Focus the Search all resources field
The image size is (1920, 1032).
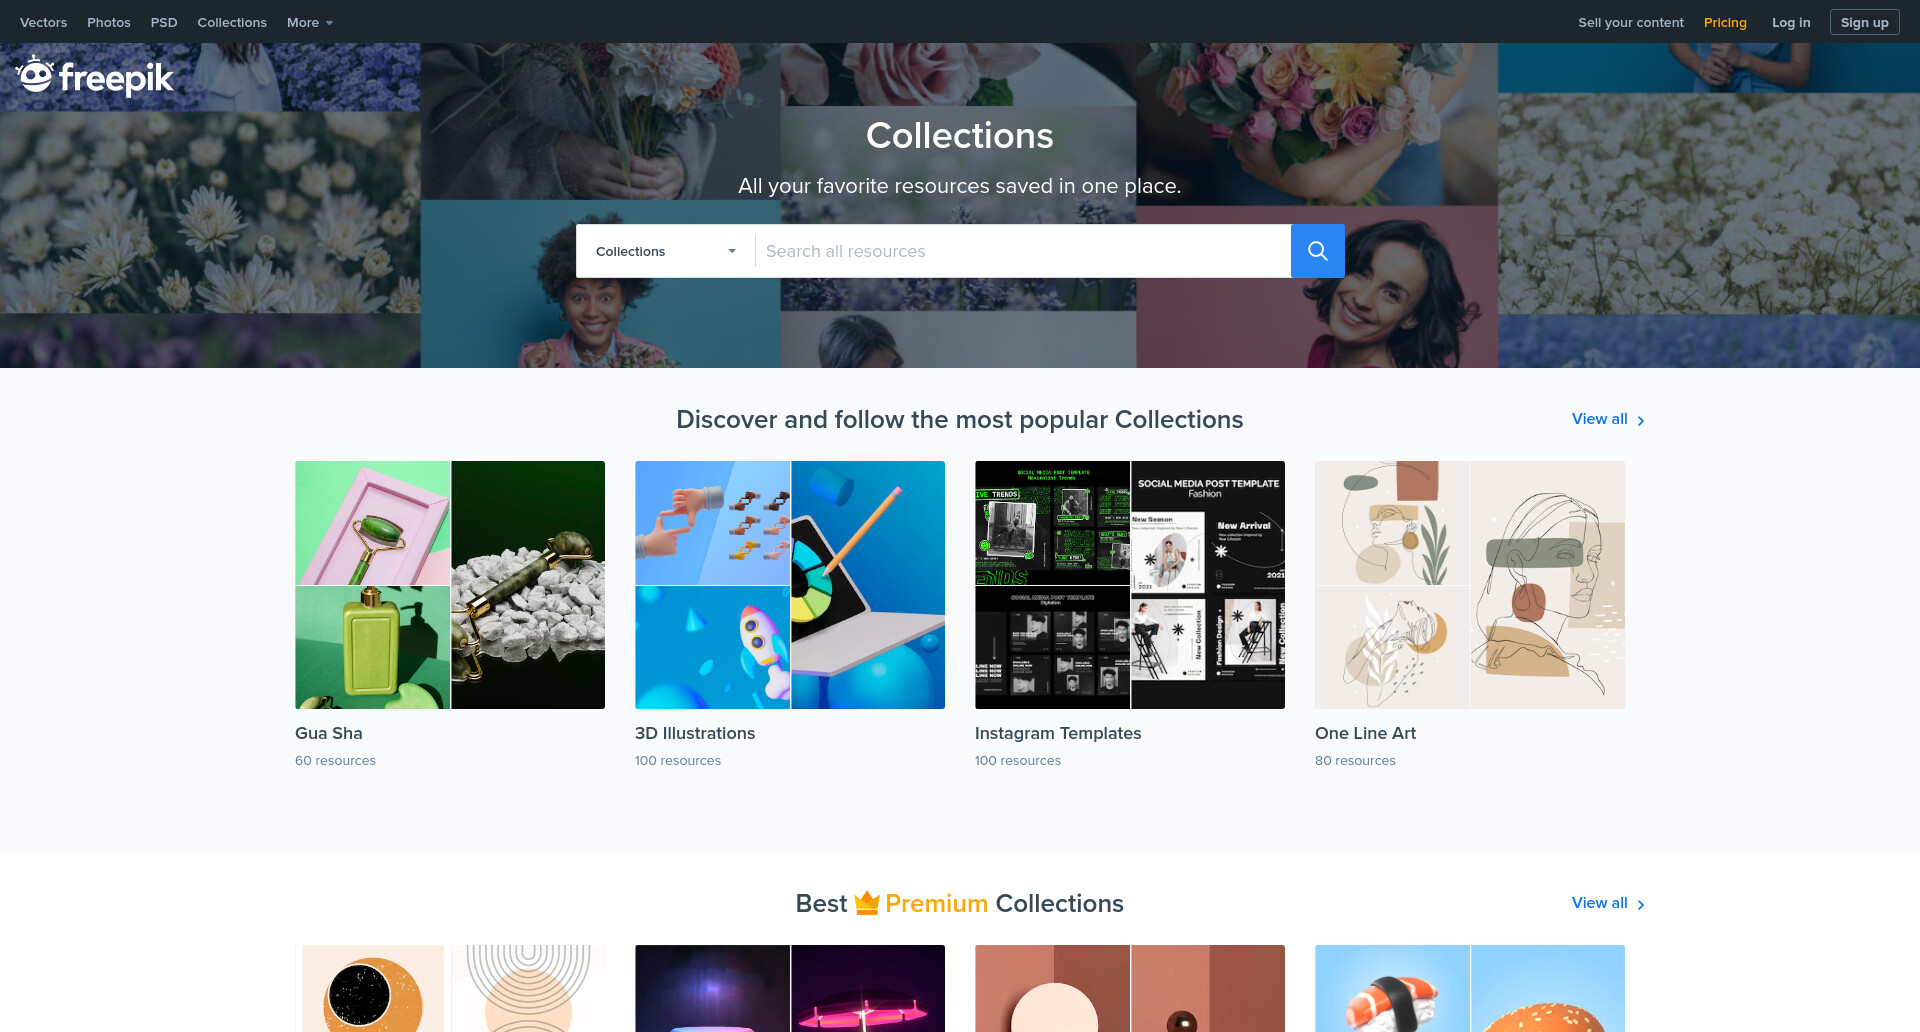(x=1023, y=251)
